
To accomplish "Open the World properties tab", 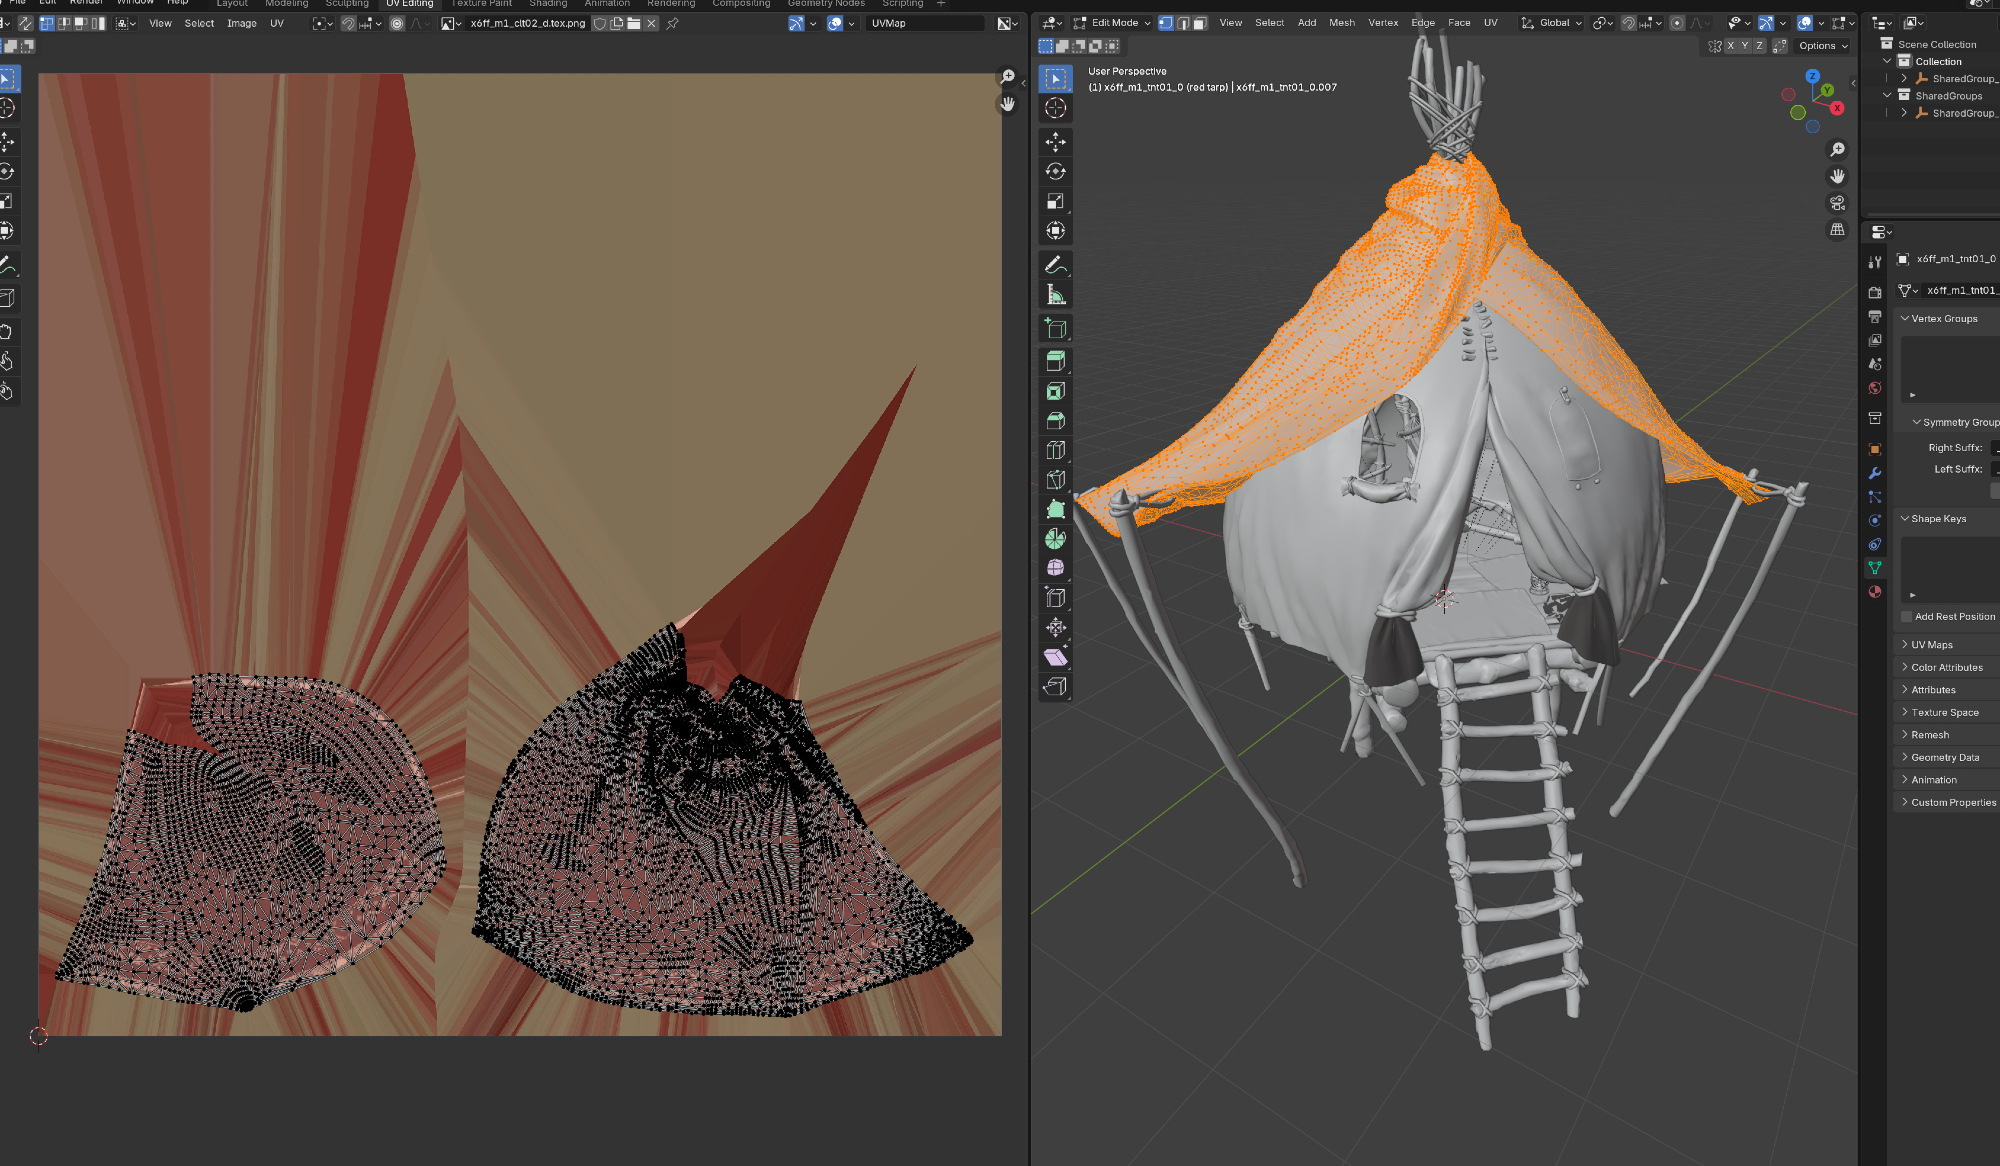I will click(x=1875, y=388).
